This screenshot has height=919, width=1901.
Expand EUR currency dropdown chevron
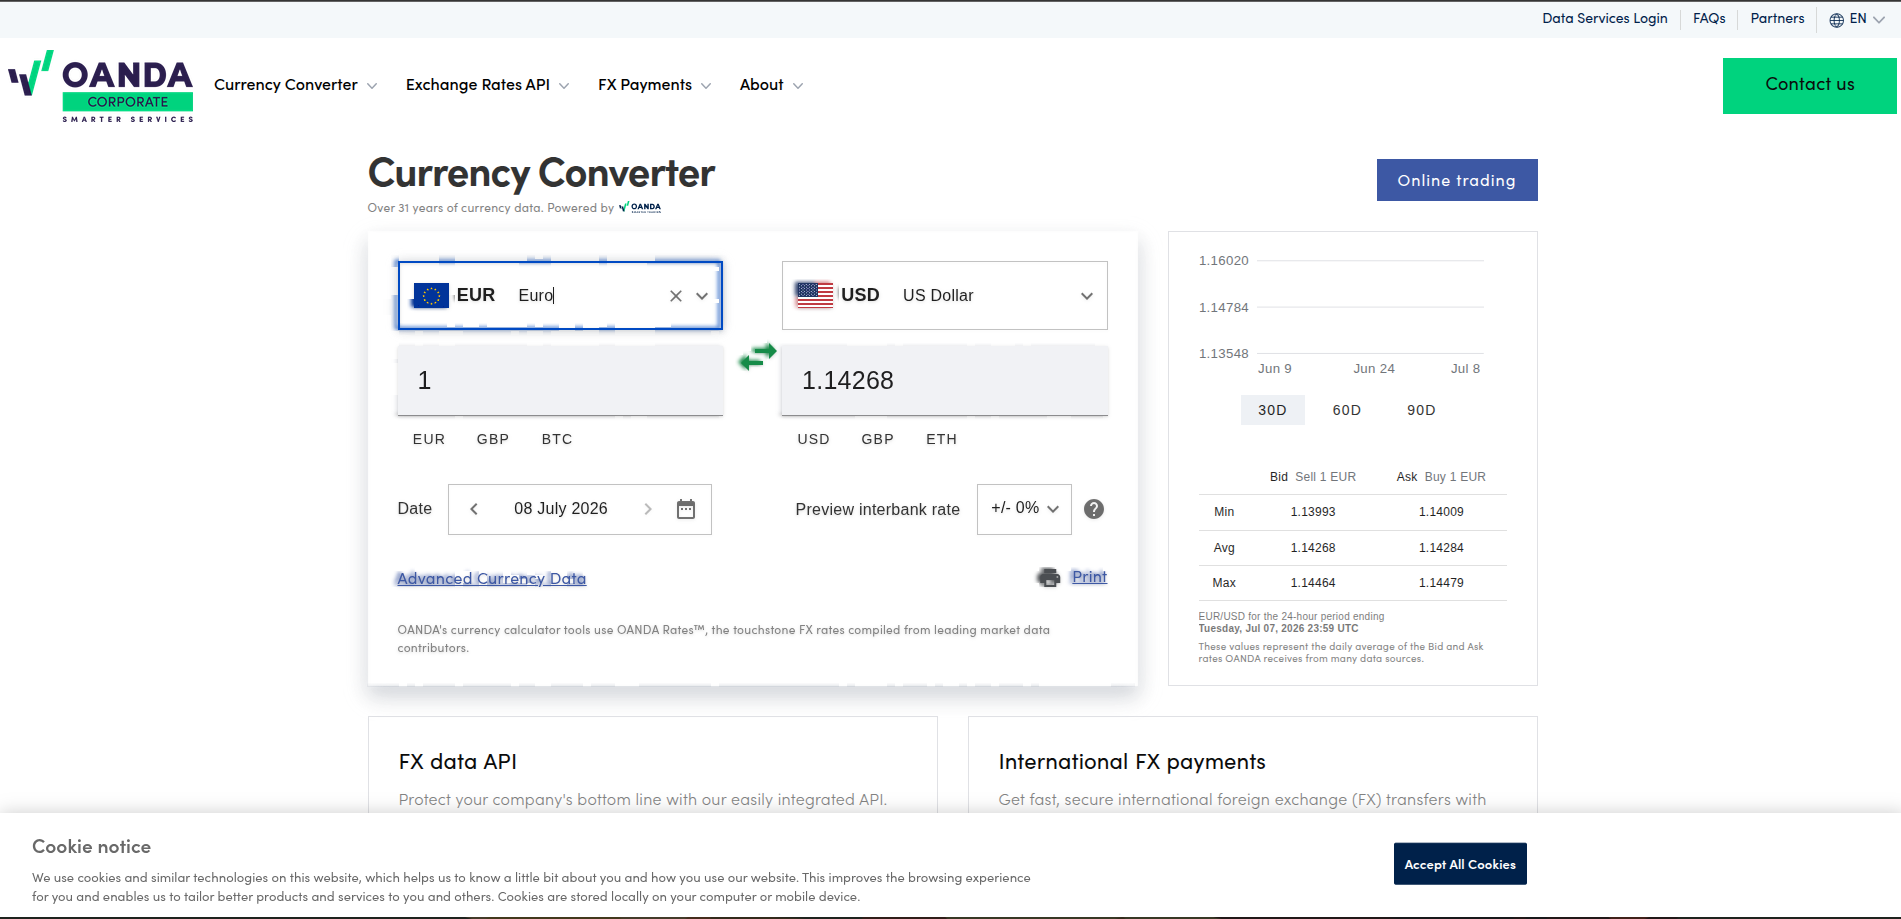(702, 296)
